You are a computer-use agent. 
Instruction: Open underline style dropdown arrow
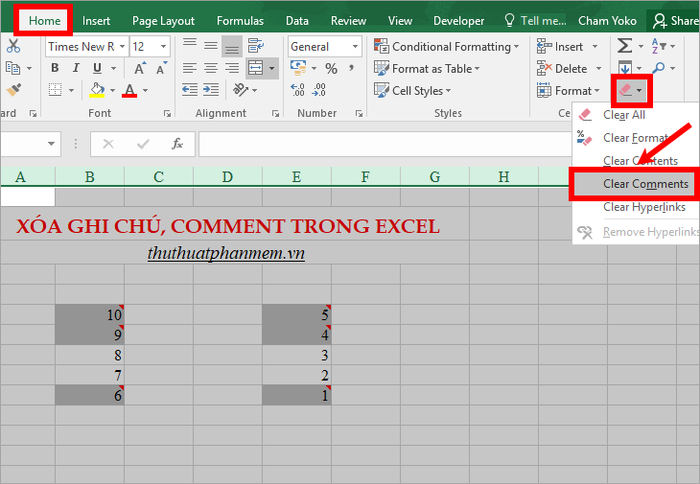point(113,68)
